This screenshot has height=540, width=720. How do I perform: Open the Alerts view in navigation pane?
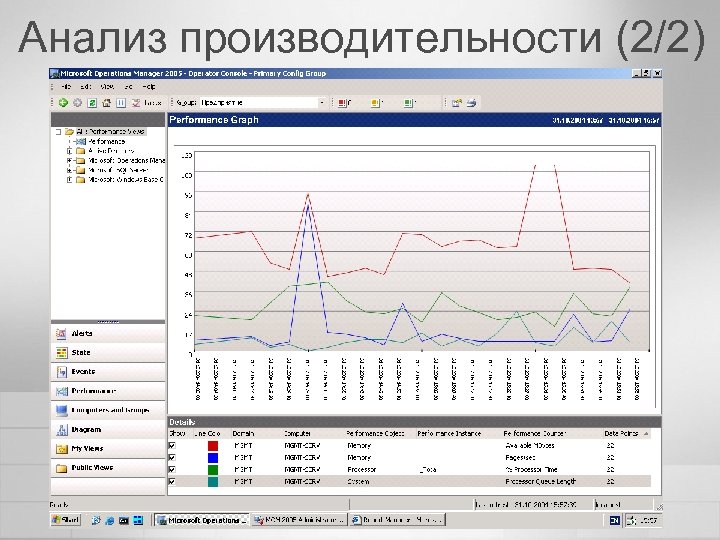click(108, 334)
